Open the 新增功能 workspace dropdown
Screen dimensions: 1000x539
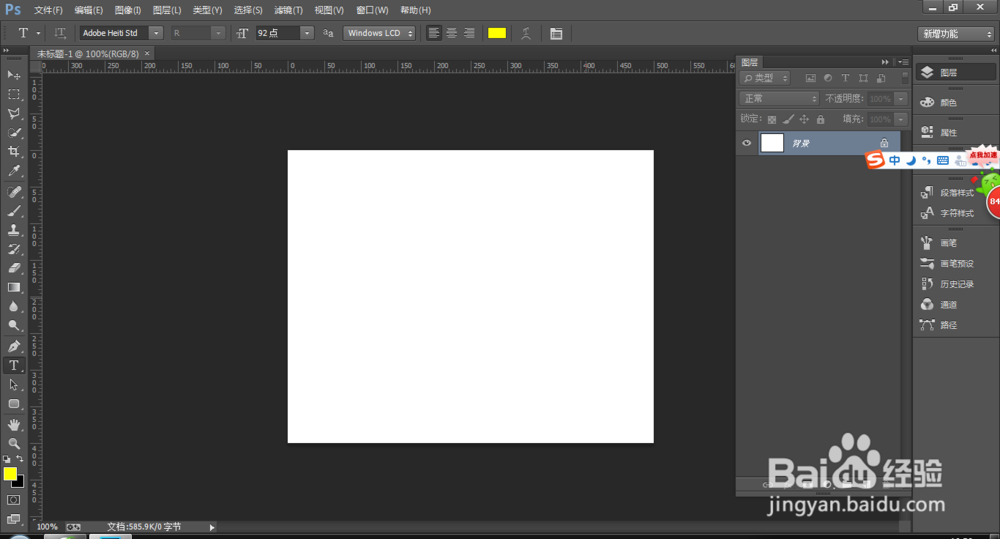[956, 34]
